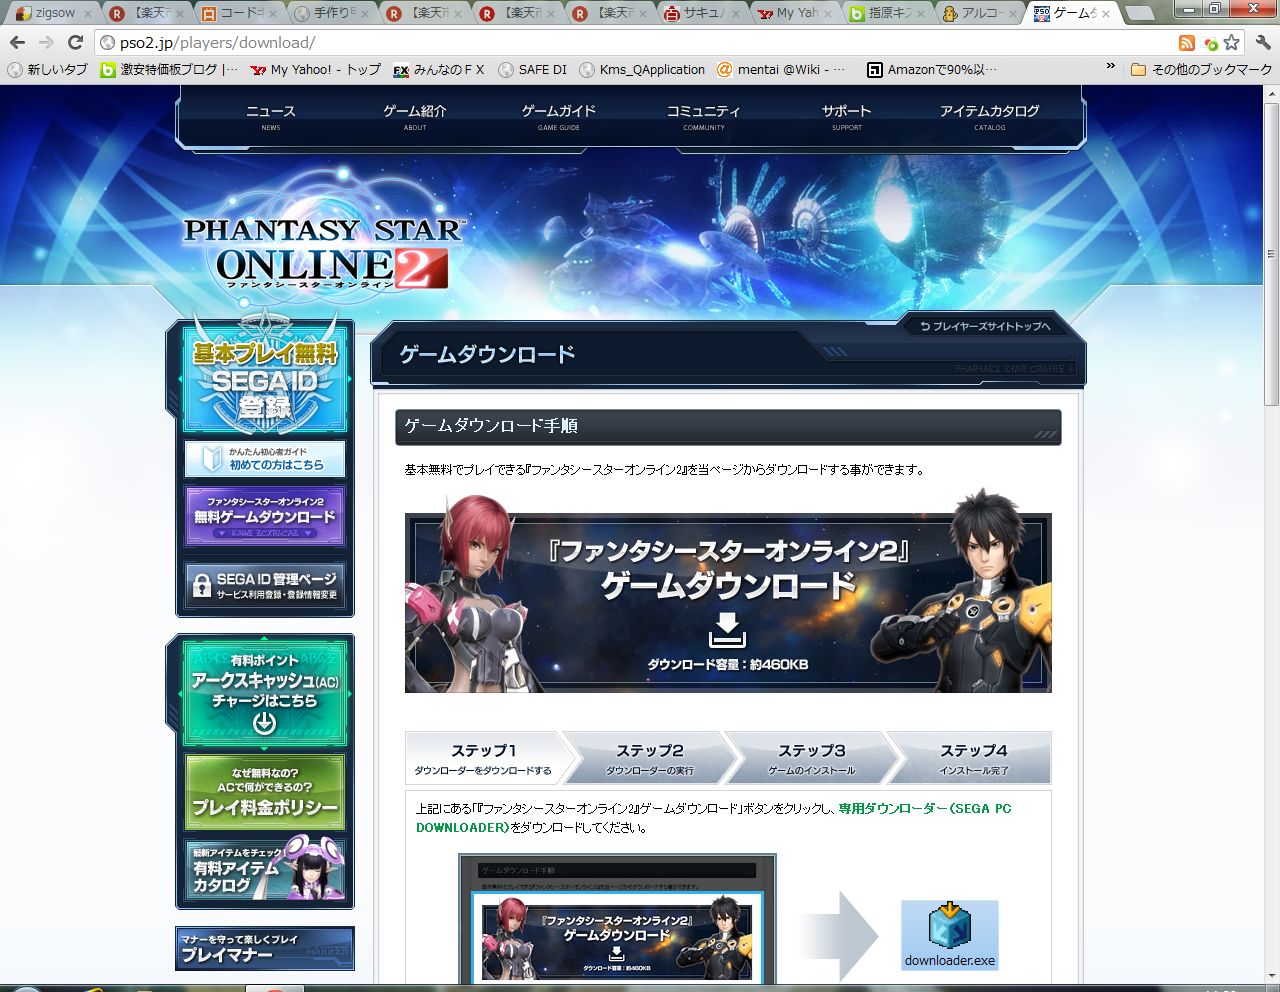Image resolution: width=1280 pixels, height=992 pixels.
Task: Click the extension icon beside the RSS icon
Action: tap(1210, 43)
